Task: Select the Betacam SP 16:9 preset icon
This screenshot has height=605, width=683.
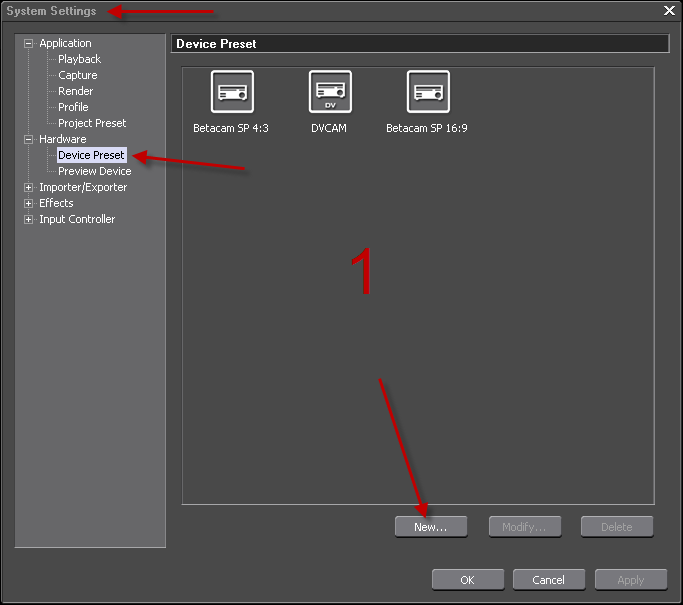Action: tap(428, 91)
